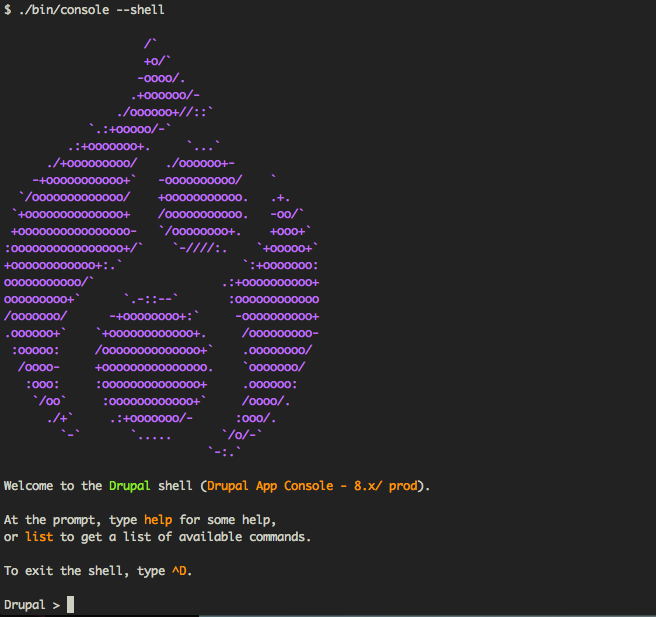Image resolution: width=656 pixels, height=617 pixels.
Task: Place cursor at the shell prompt cursor block
Action: (71, 604)
